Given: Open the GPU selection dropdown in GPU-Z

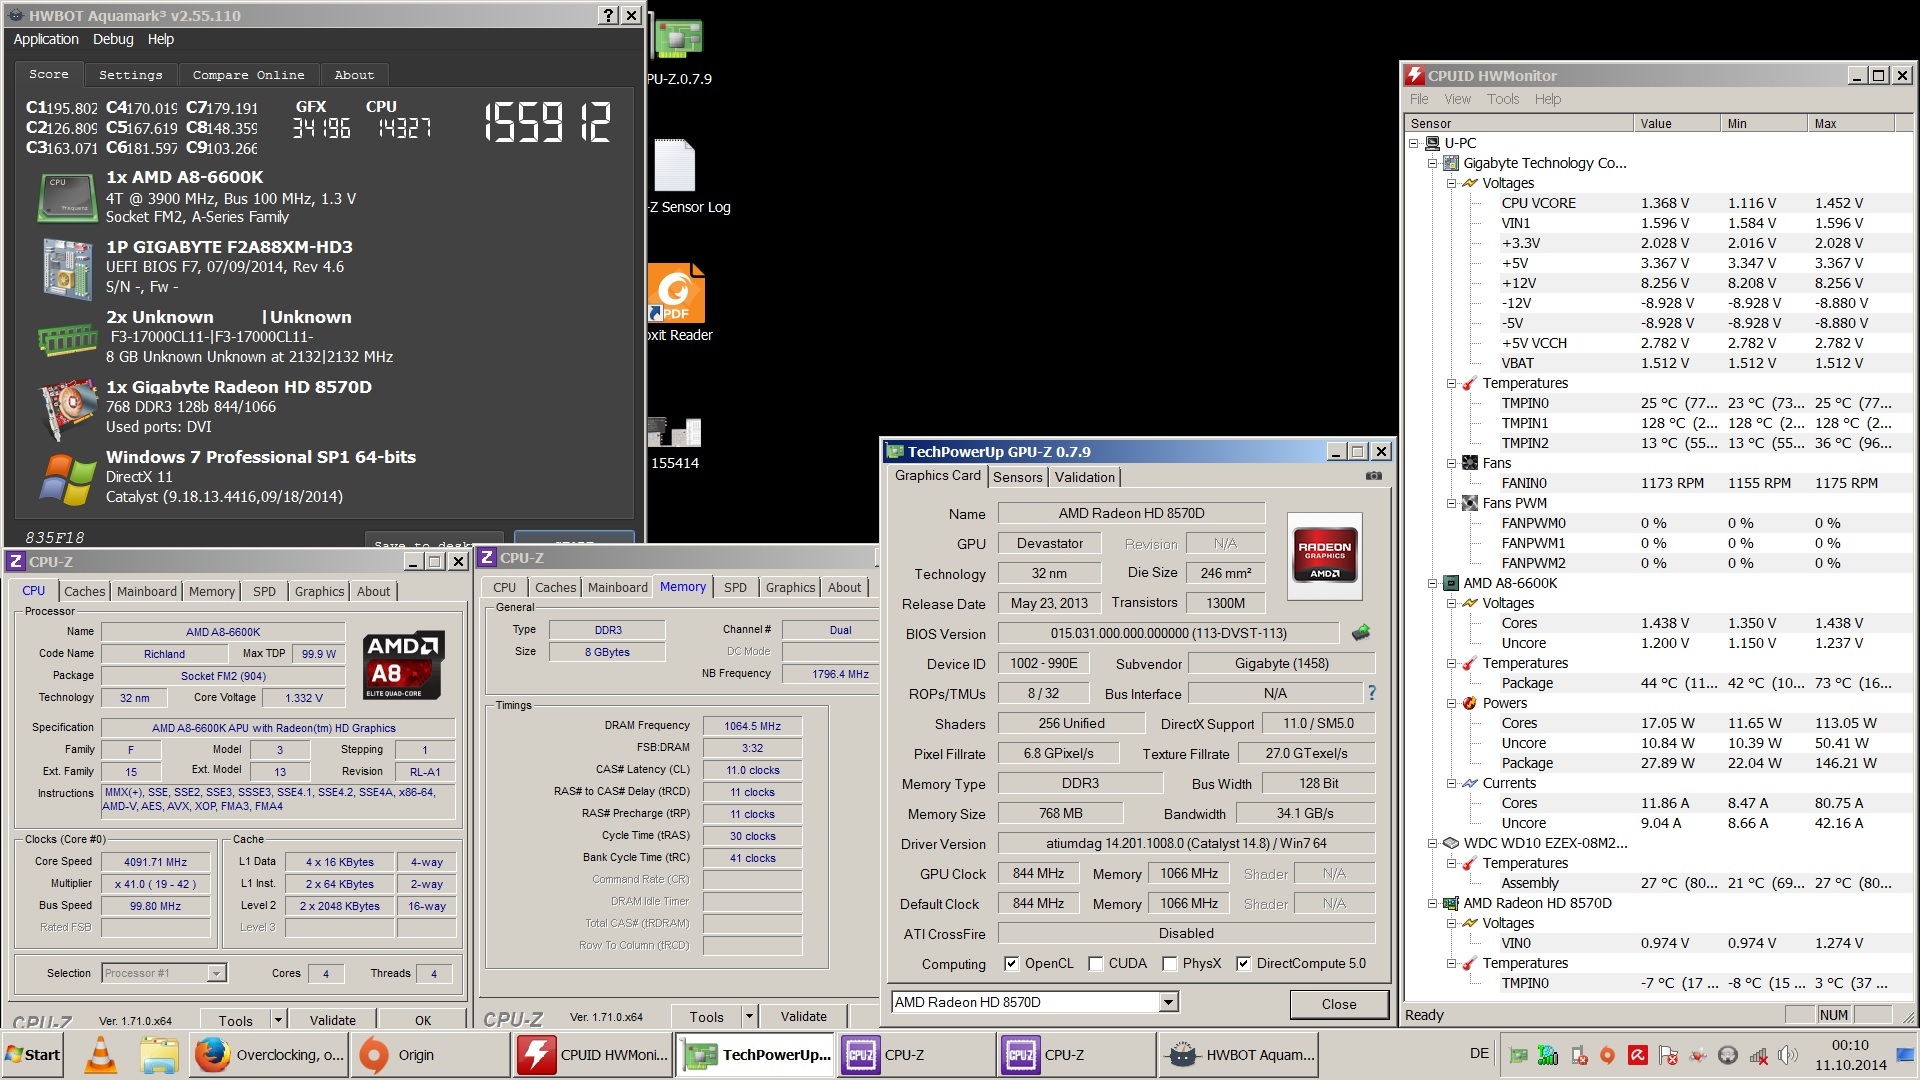Looking at the screenshot, I should click(x=1167, y=1002).
